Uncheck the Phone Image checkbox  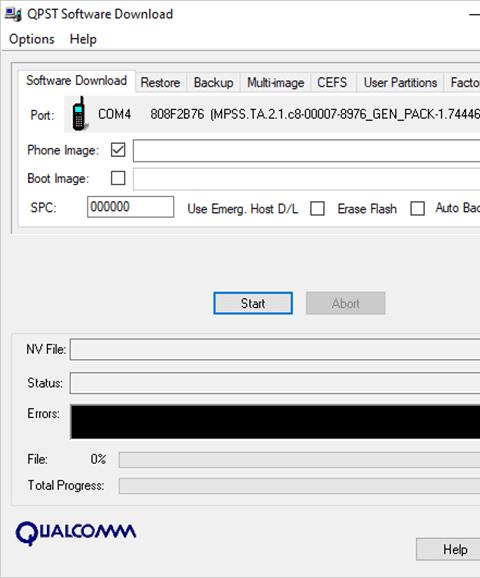pyautogui.click(x=118, y=150)
